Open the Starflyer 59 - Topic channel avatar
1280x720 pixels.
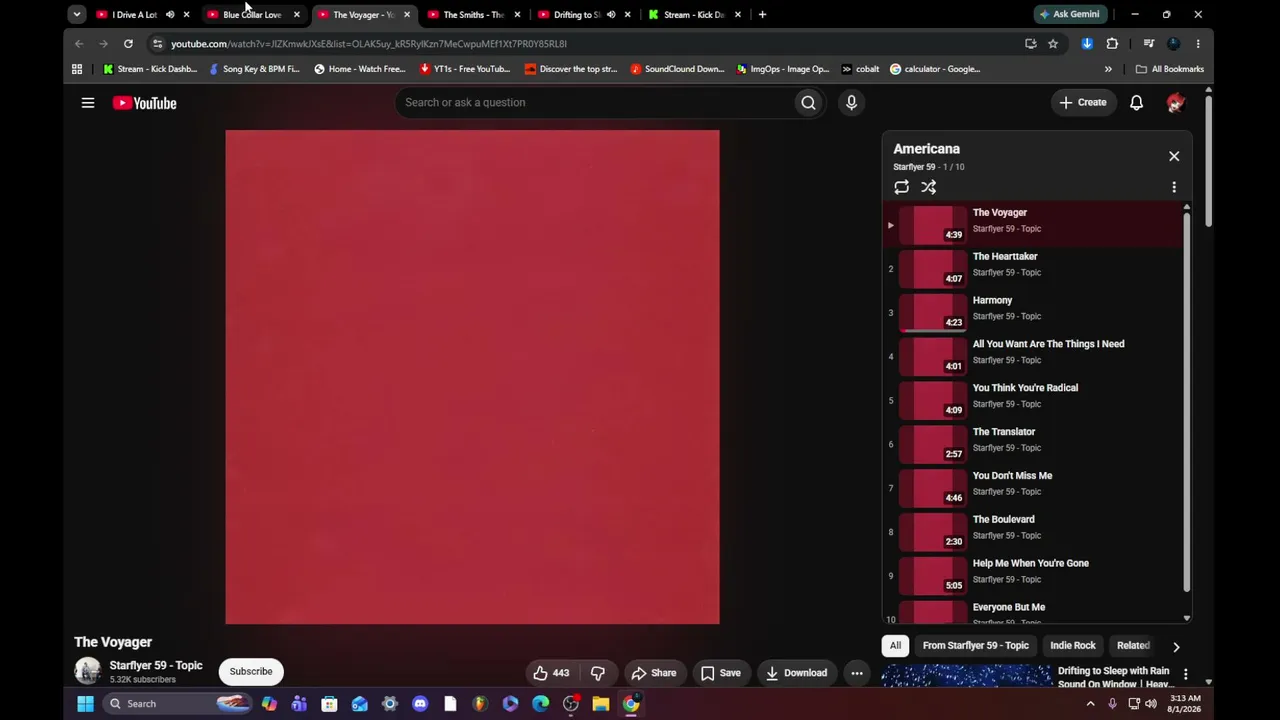pyautogui.click(x=88, y=671)
